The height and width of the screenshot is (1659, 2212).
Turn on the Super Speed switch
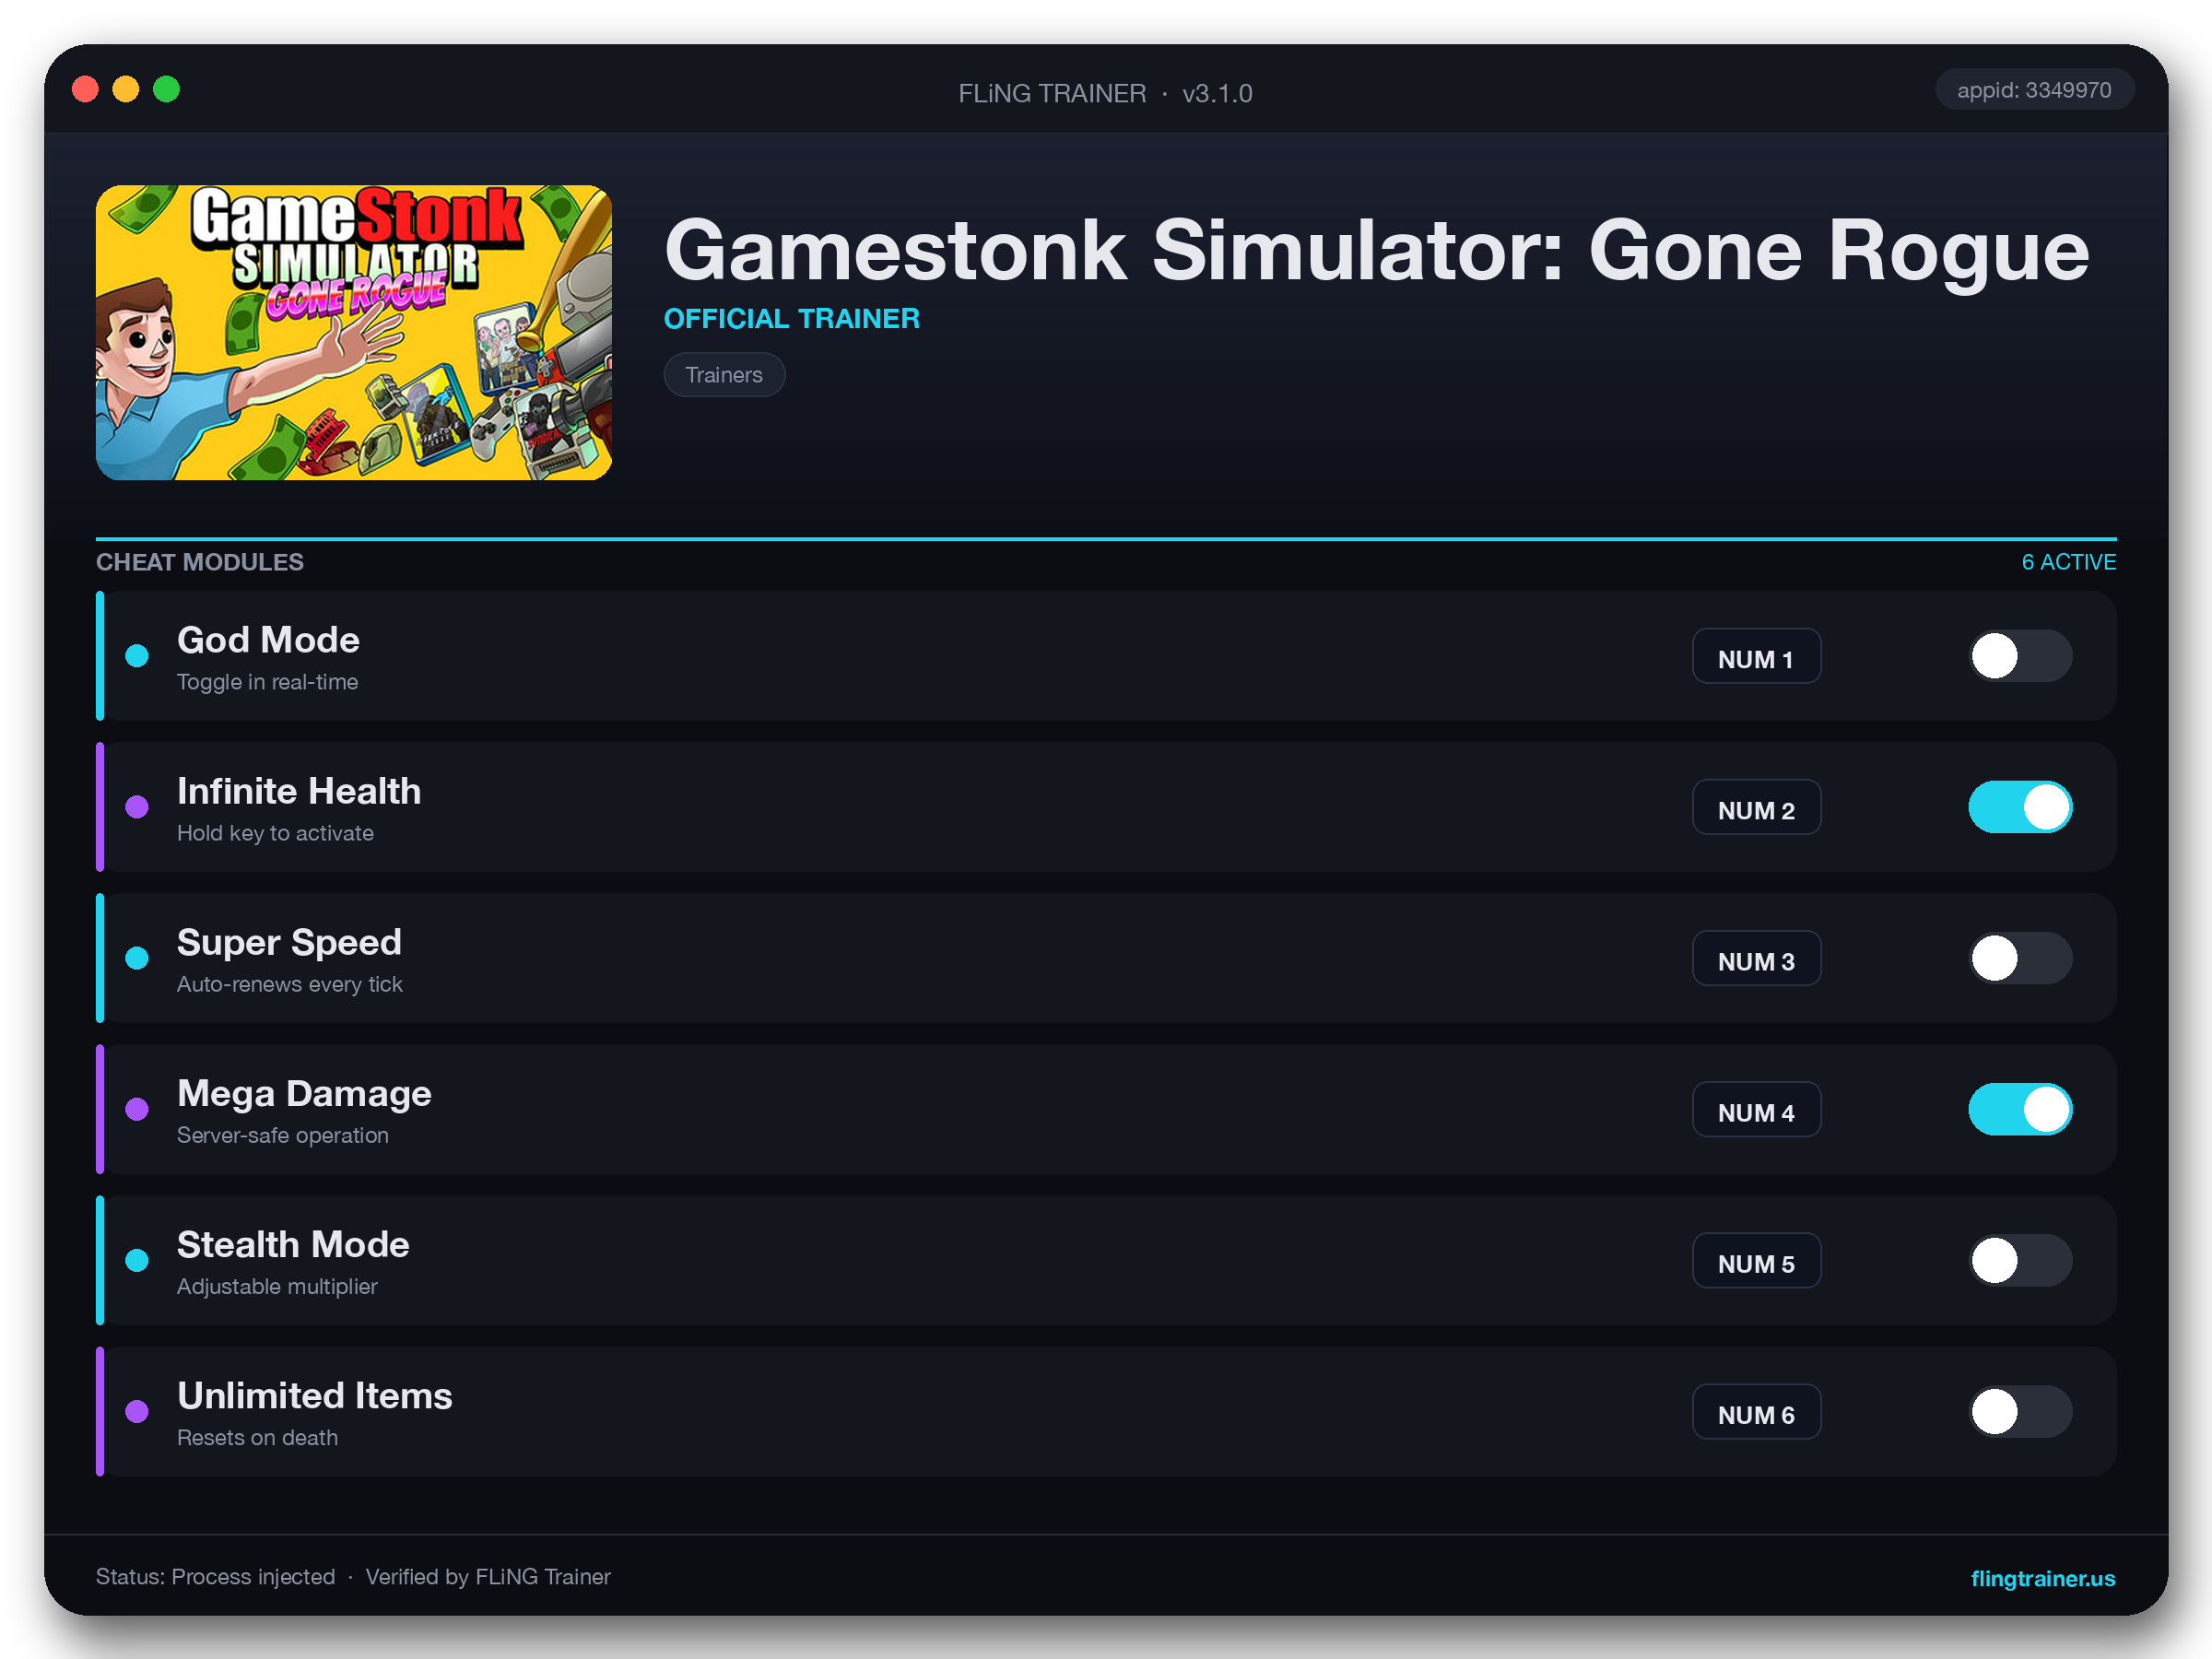pos(2020,958)
